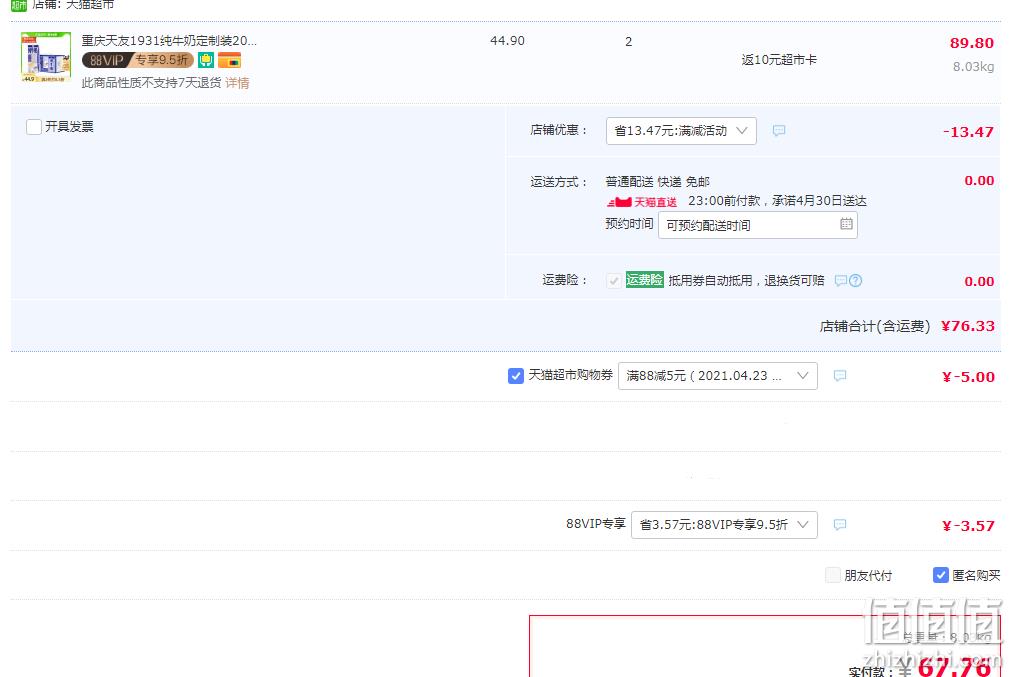Viewport: 1012px width, 677px height.
Task: Click the 天猫直送 delivery logo
Action: 642,202
